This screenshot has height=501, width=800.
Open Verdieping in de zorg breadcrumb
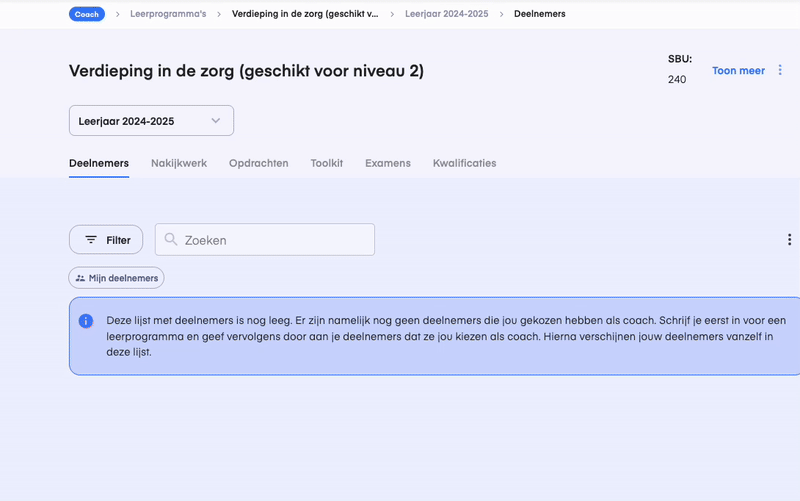[x=305, y=14]
